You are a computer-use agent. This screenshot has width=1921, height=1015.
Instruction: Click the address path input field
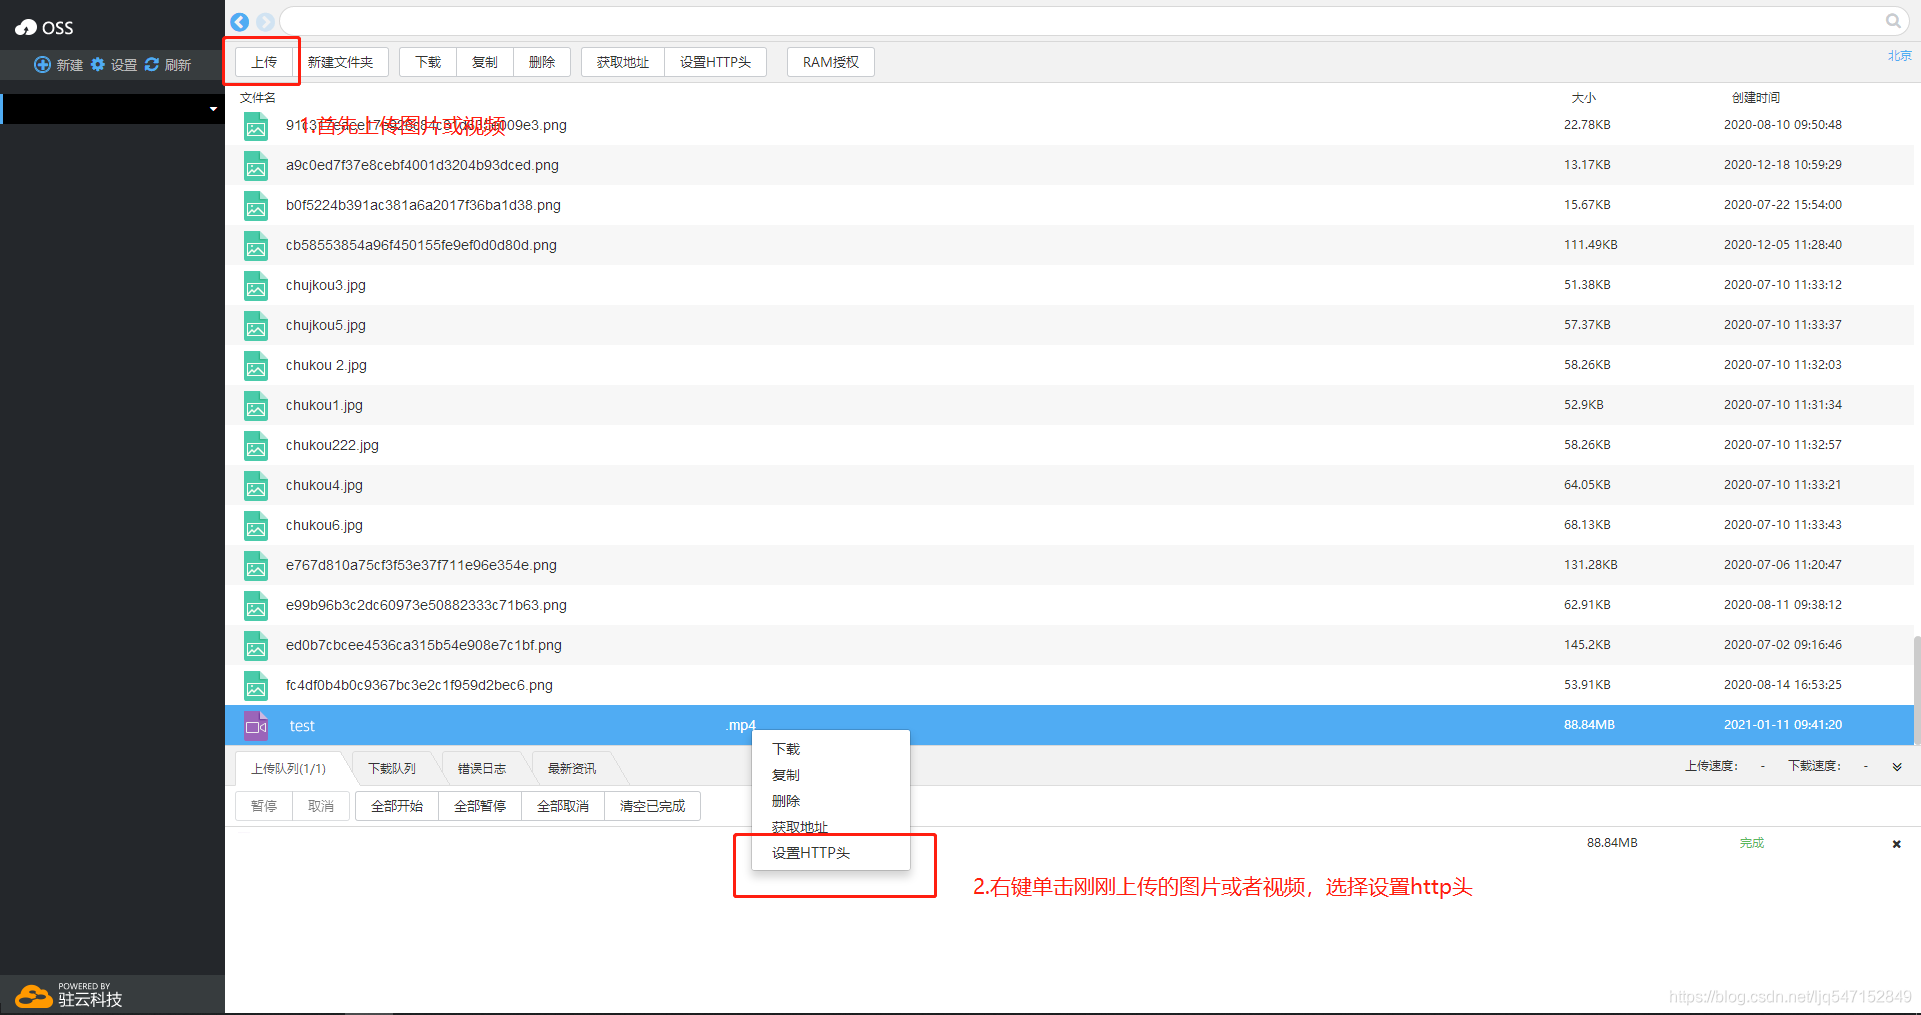point(1080,21)
